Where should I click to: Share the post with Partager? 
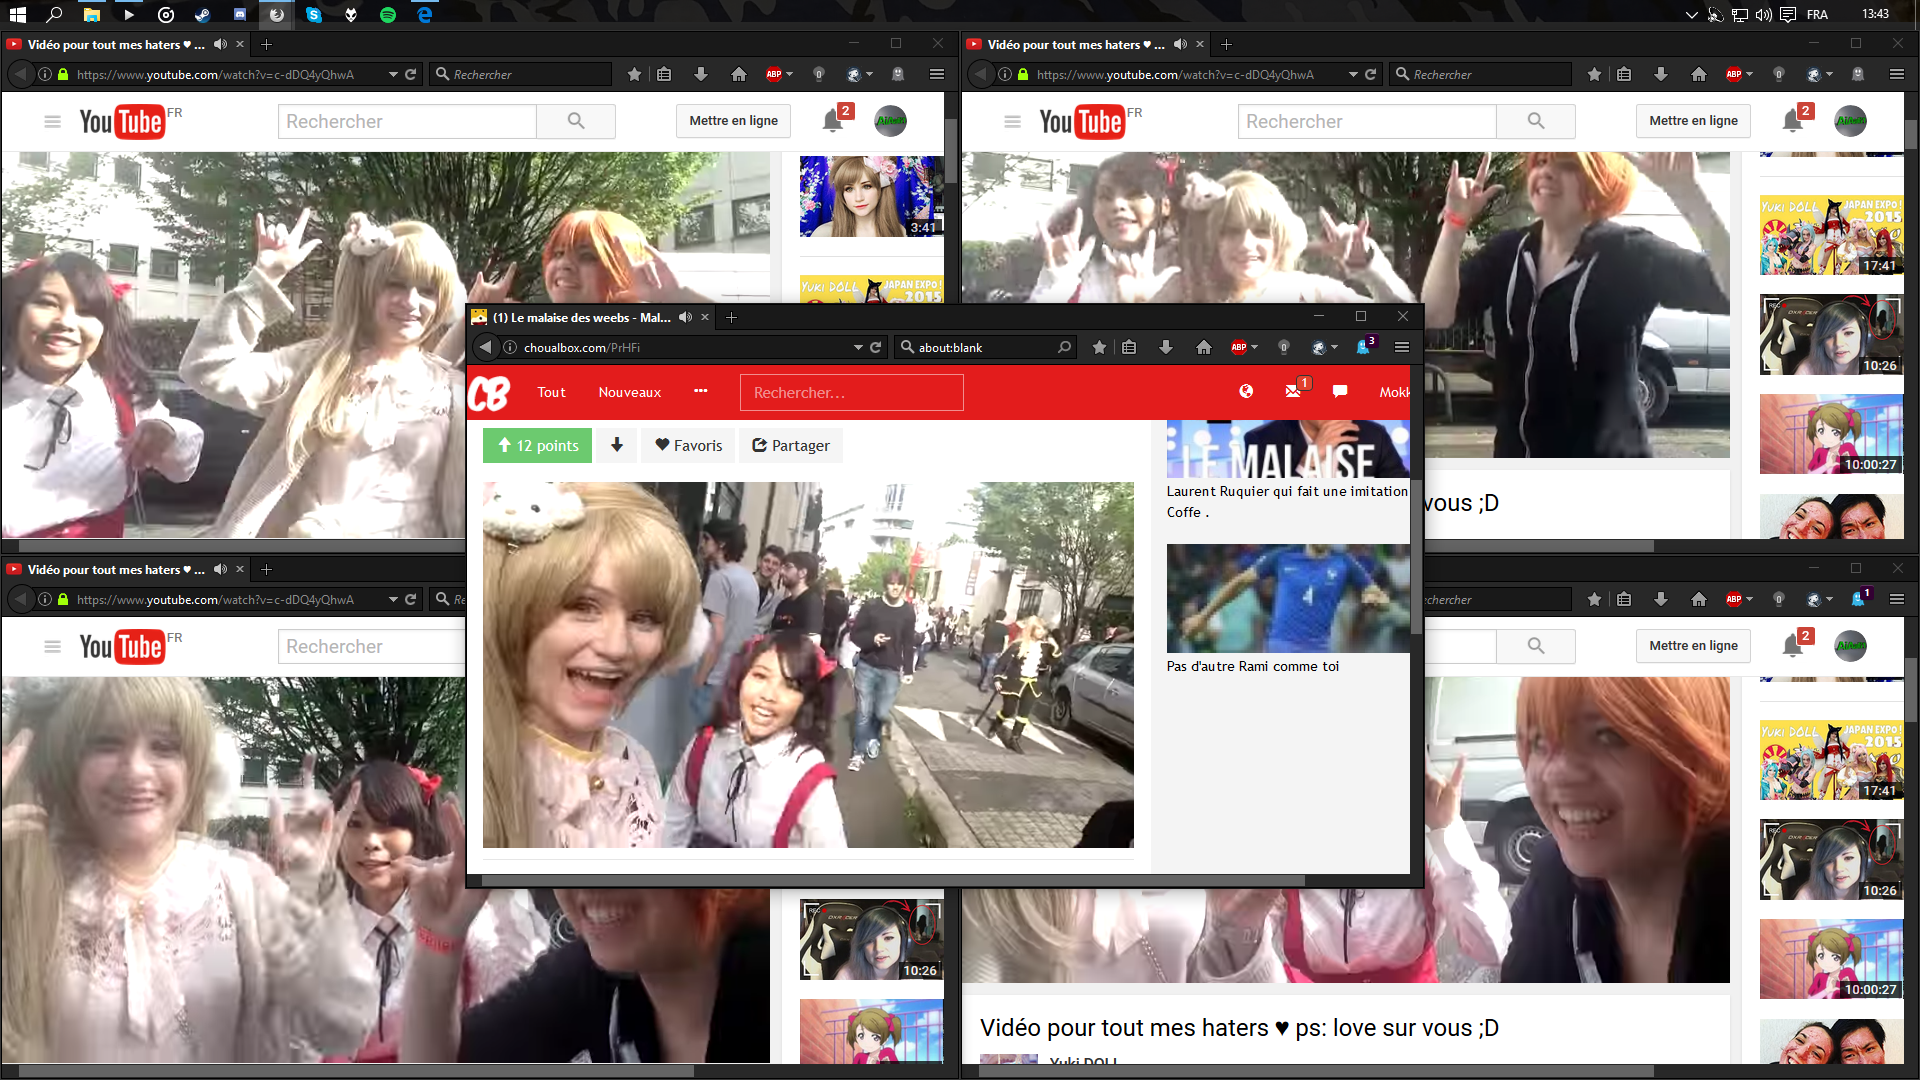pos(790,445)
